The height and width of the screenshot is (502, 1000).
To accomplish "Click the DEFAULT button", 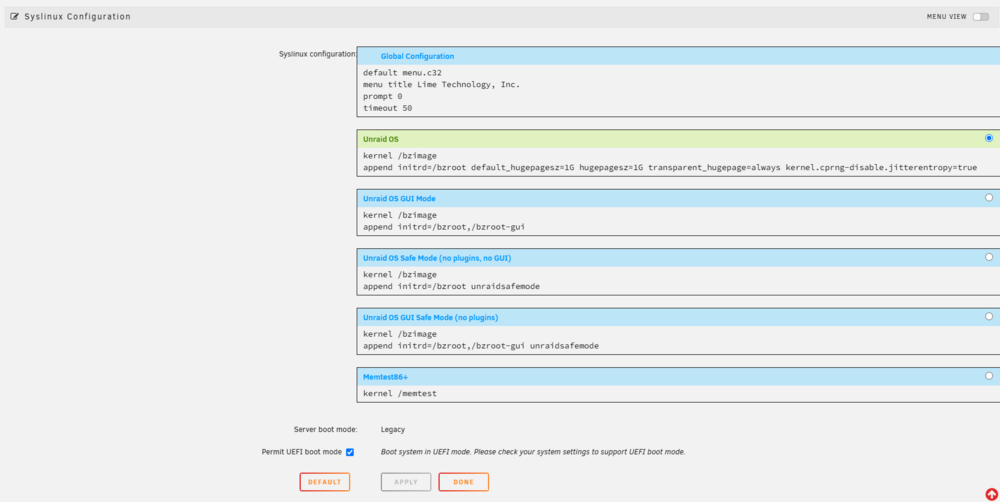I will 325,482.
